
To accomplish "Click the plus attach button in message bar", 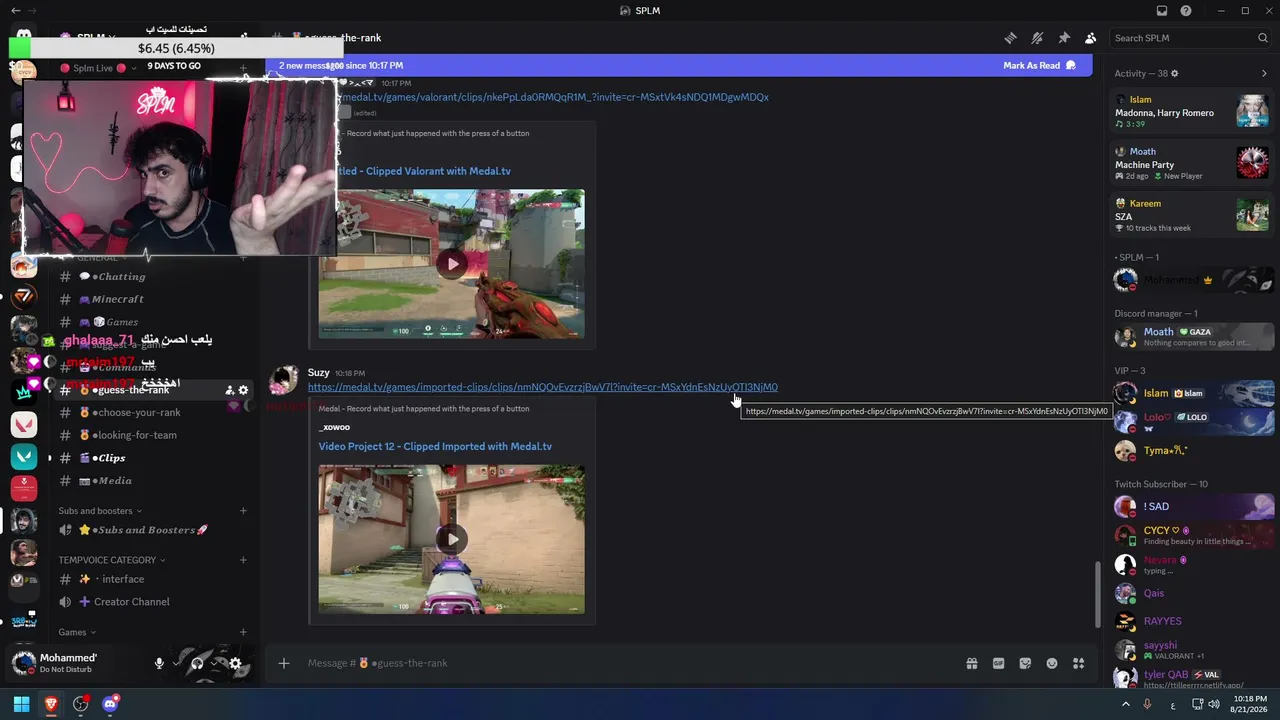I will click(284, 663).
